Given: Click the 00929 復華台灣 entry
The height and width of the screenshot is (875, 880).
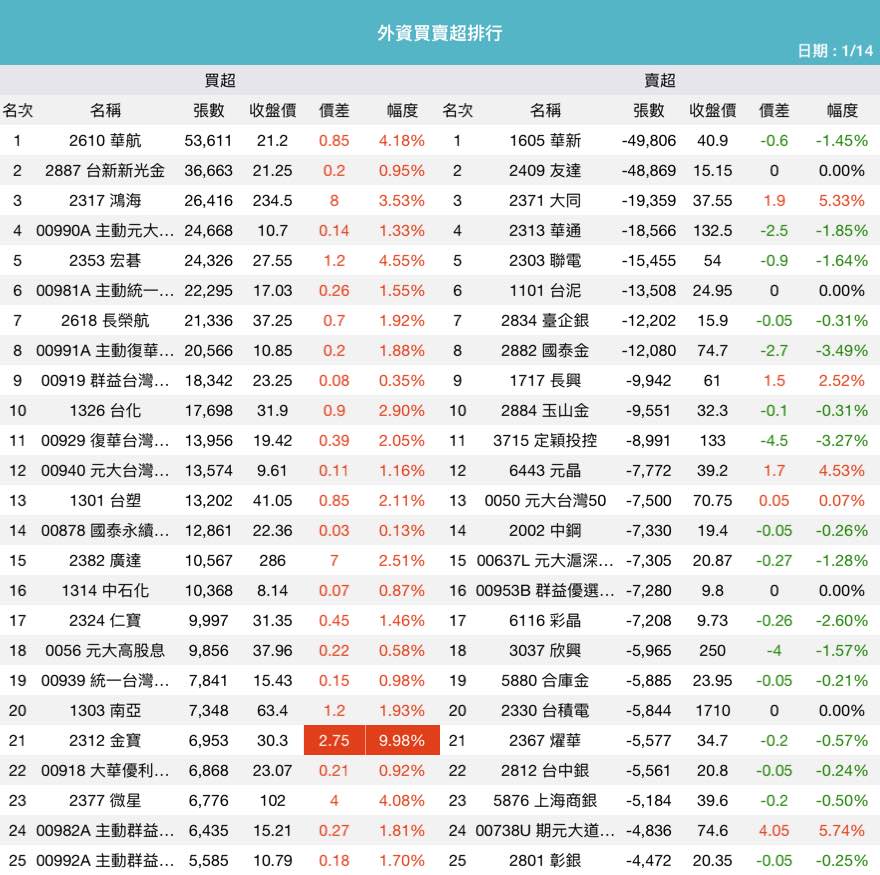Looking at the screenshot, I should click(x=105, y=441).
